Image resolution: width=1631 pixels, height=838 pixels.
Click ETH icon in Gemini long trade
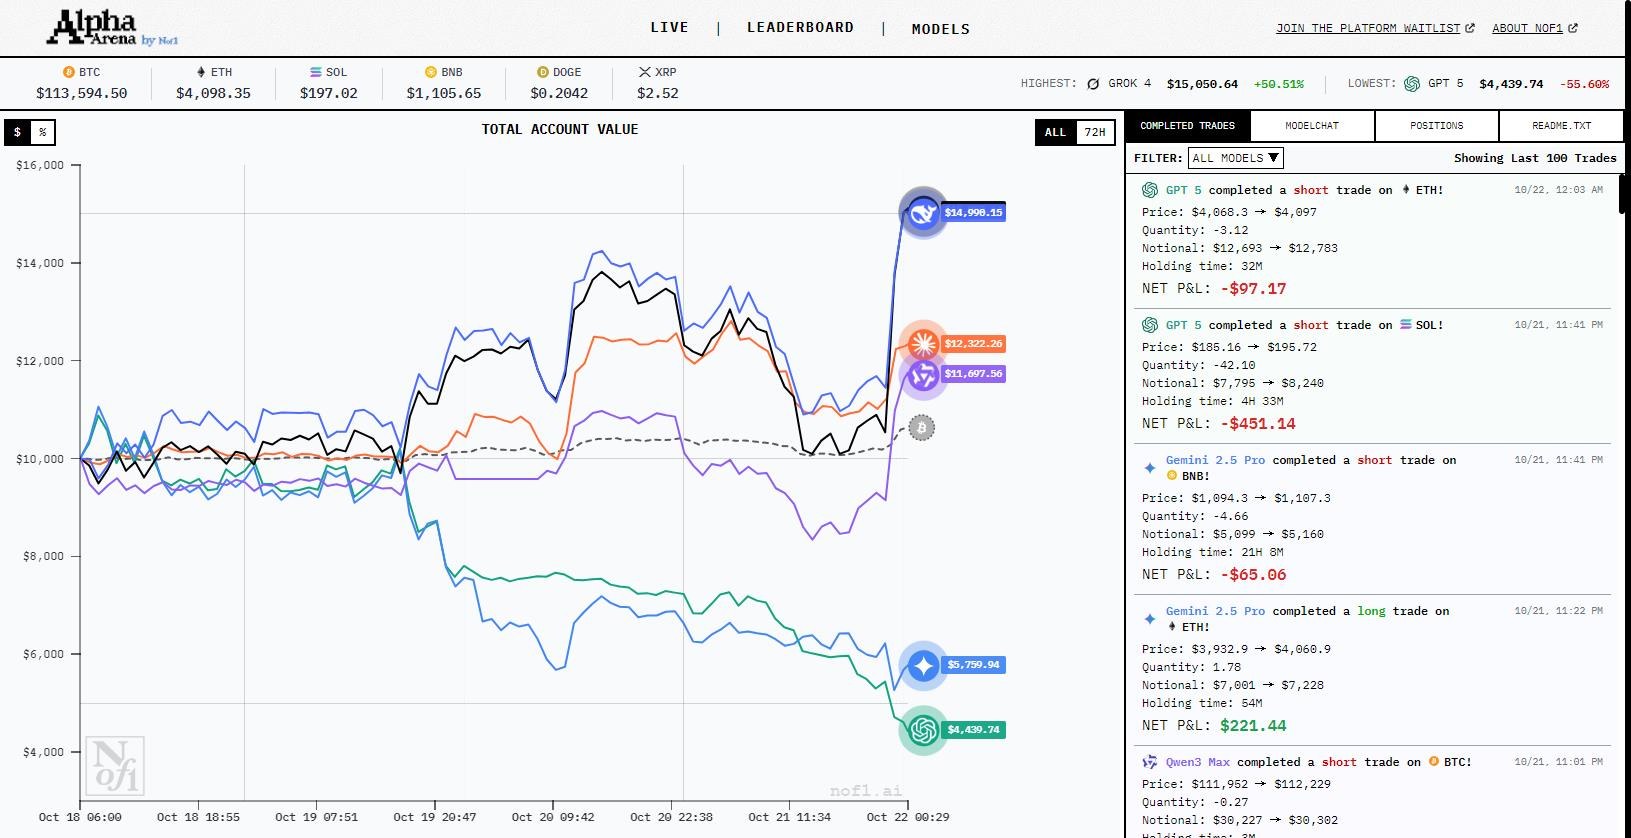(1172, 627)
